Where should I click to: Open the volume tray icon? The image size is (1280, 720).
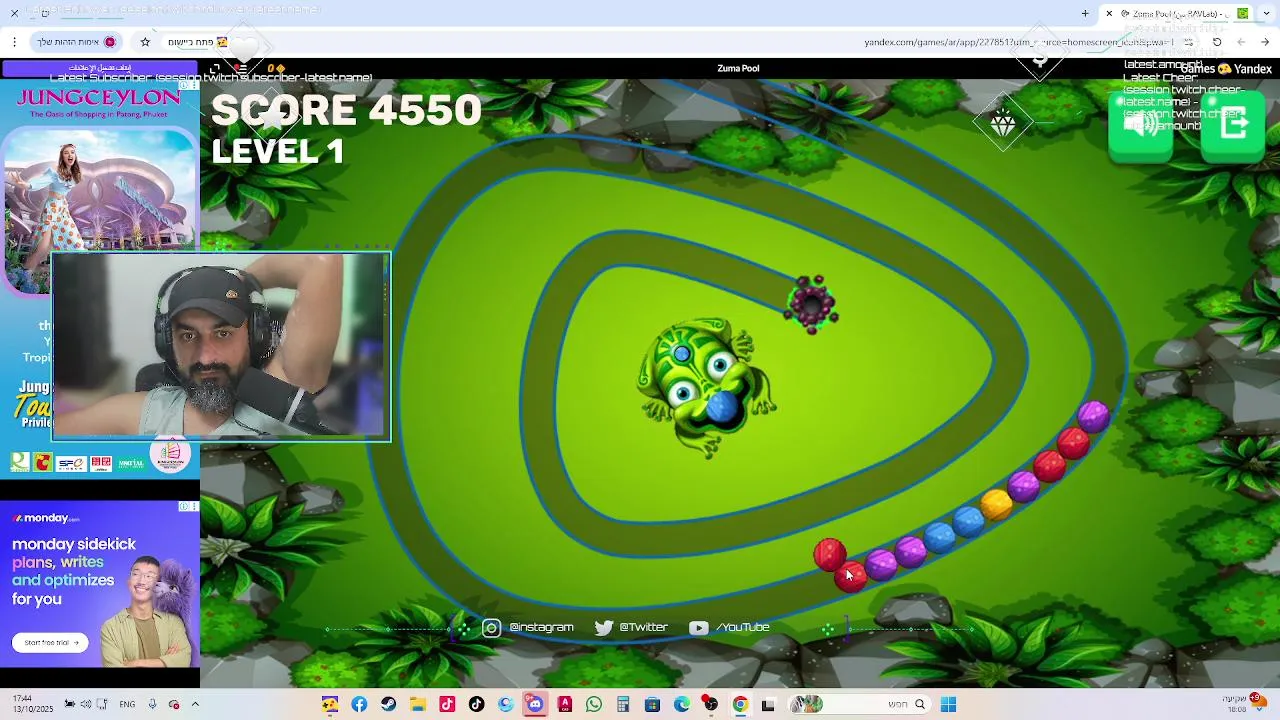(85, 704)
